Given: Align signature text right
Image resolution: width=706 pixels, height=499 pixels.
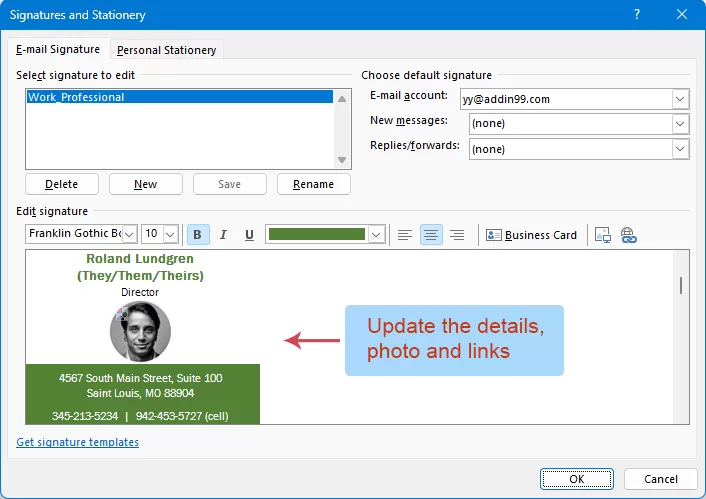Looking at the screenshot, I should pyautogui.click(x=457, y=235).
